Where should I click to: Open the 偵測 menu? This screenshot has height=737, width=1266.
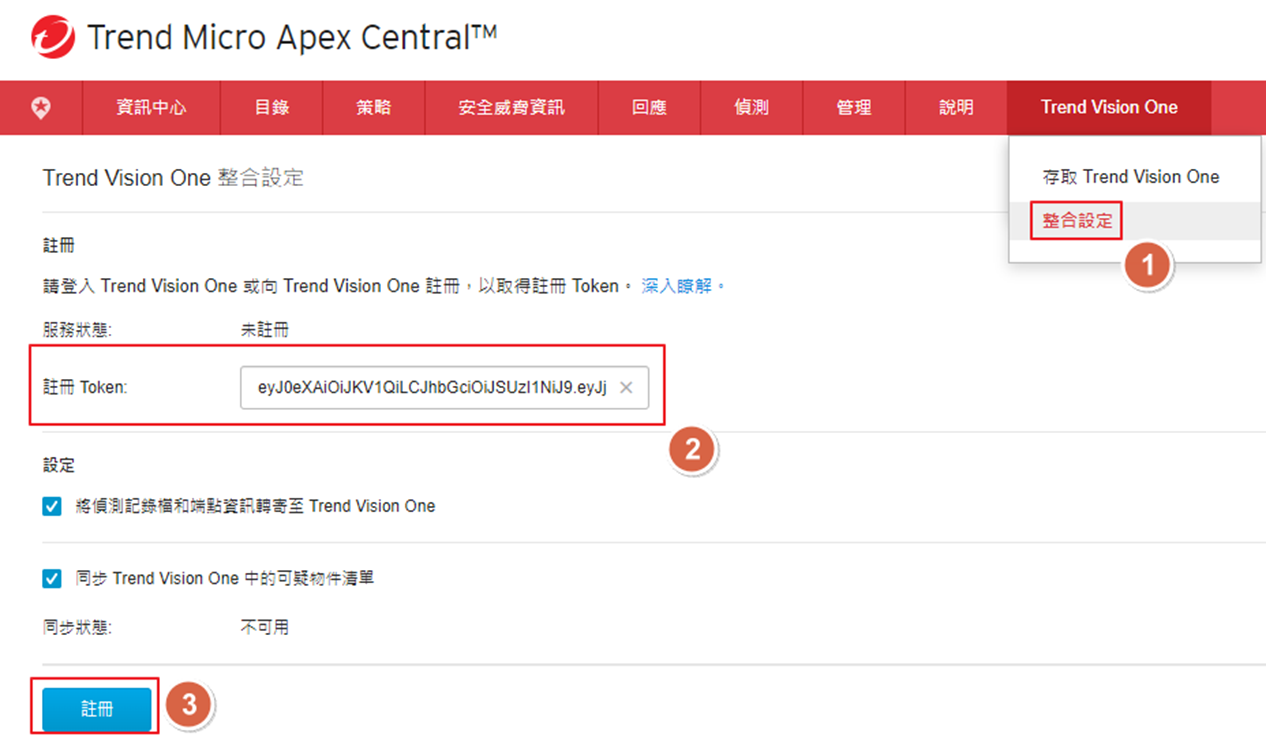point(751,108)
